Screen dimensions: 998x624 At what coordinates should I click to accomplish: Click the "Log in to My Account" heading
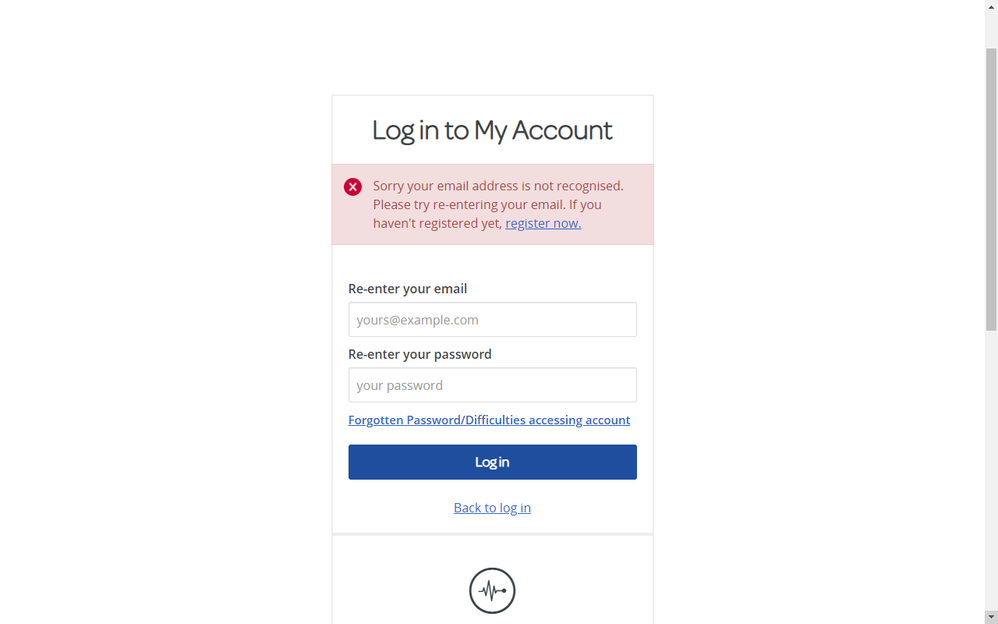point(492,130)
